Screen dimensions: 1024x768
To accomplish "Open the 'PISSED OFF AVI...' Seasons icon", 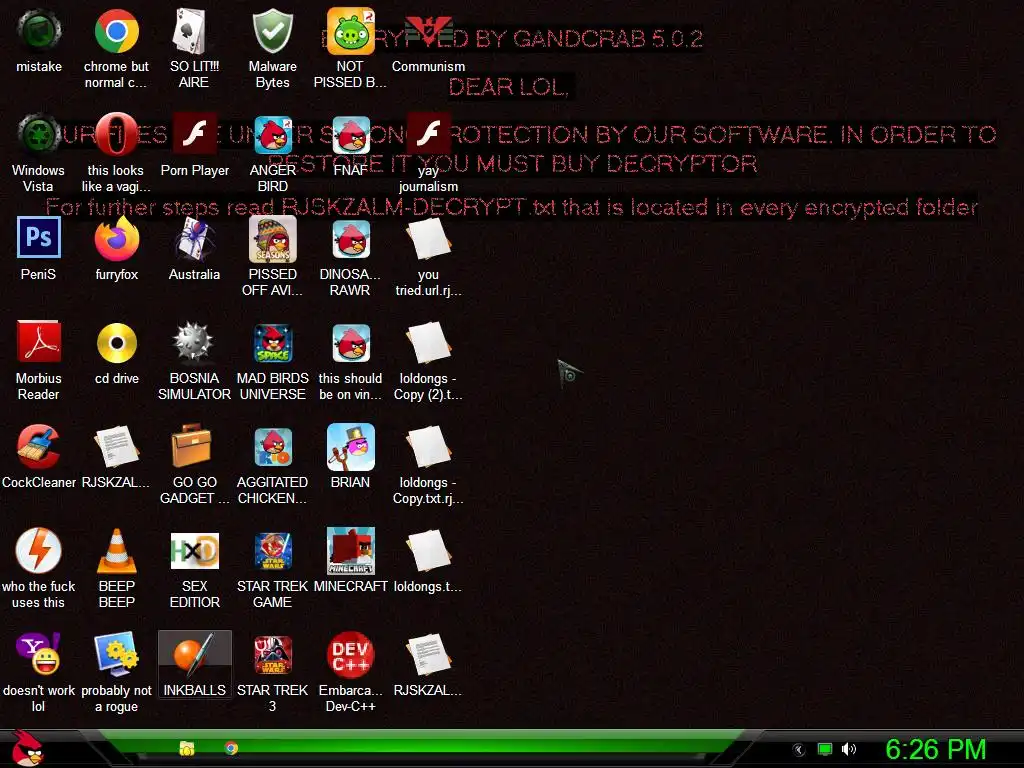I will [272, 239].
